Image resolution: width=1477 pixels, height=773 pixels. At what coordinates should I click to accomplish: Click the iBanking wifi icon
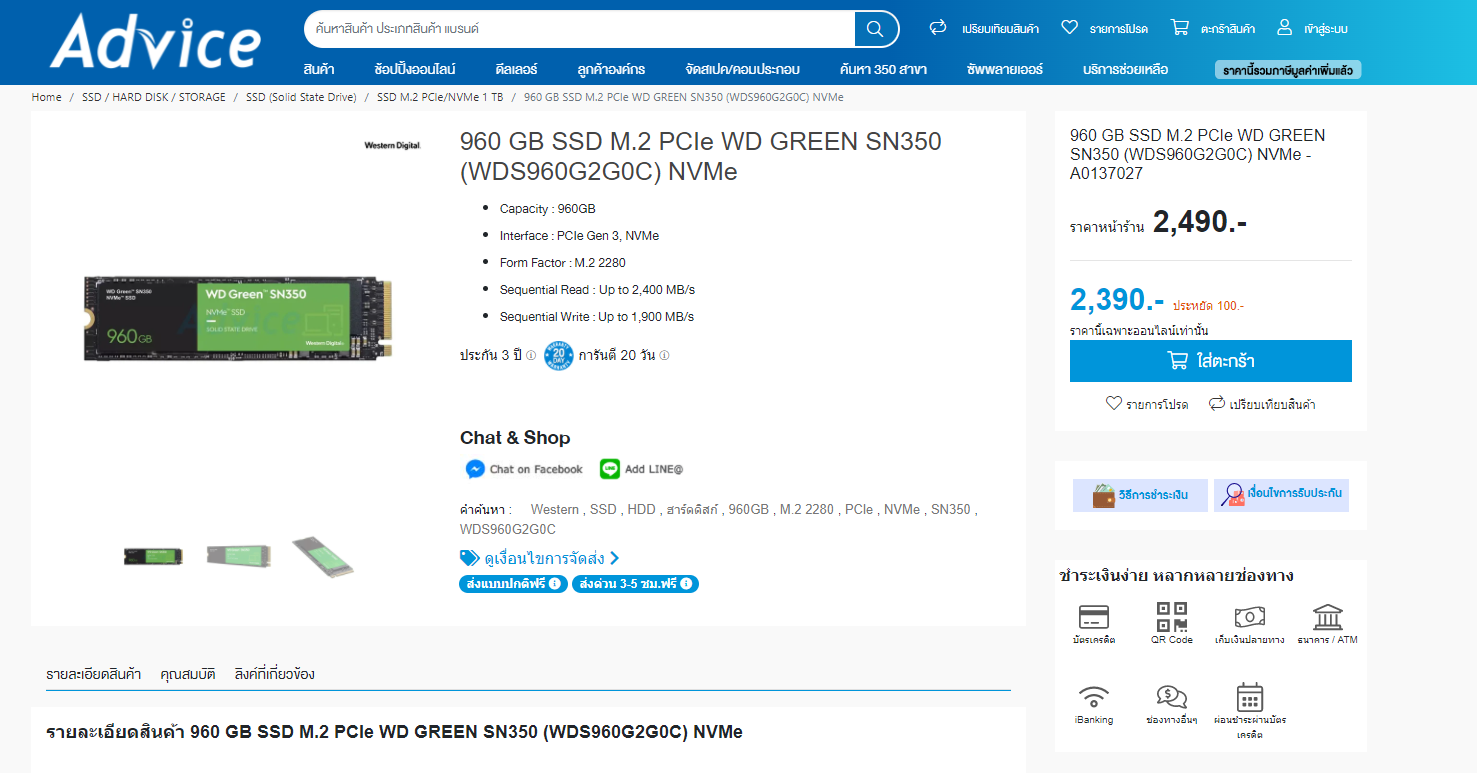pos(1094,697)
